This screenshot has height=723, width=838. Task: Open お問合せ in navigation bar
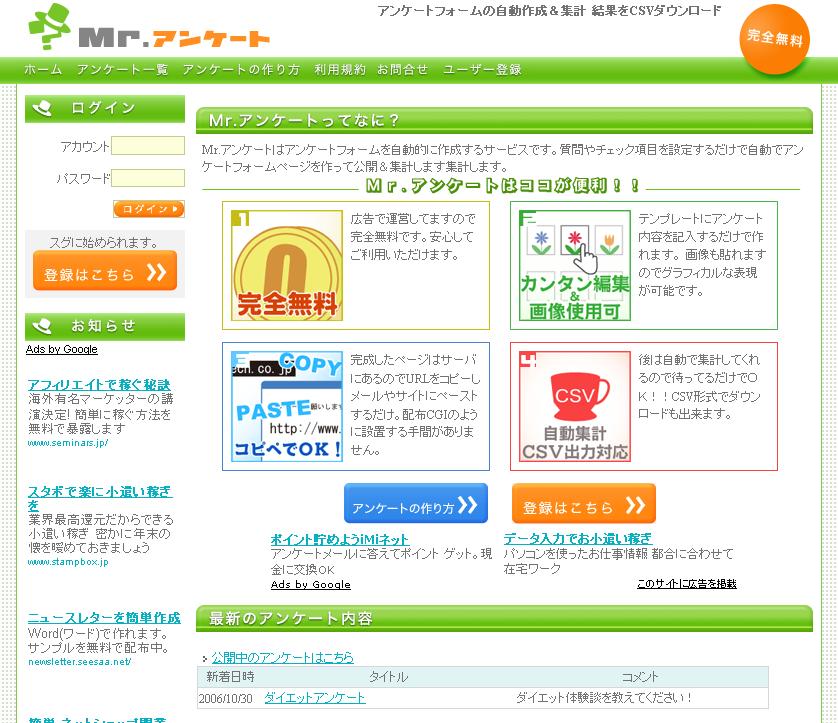click(x=402, y=69)
